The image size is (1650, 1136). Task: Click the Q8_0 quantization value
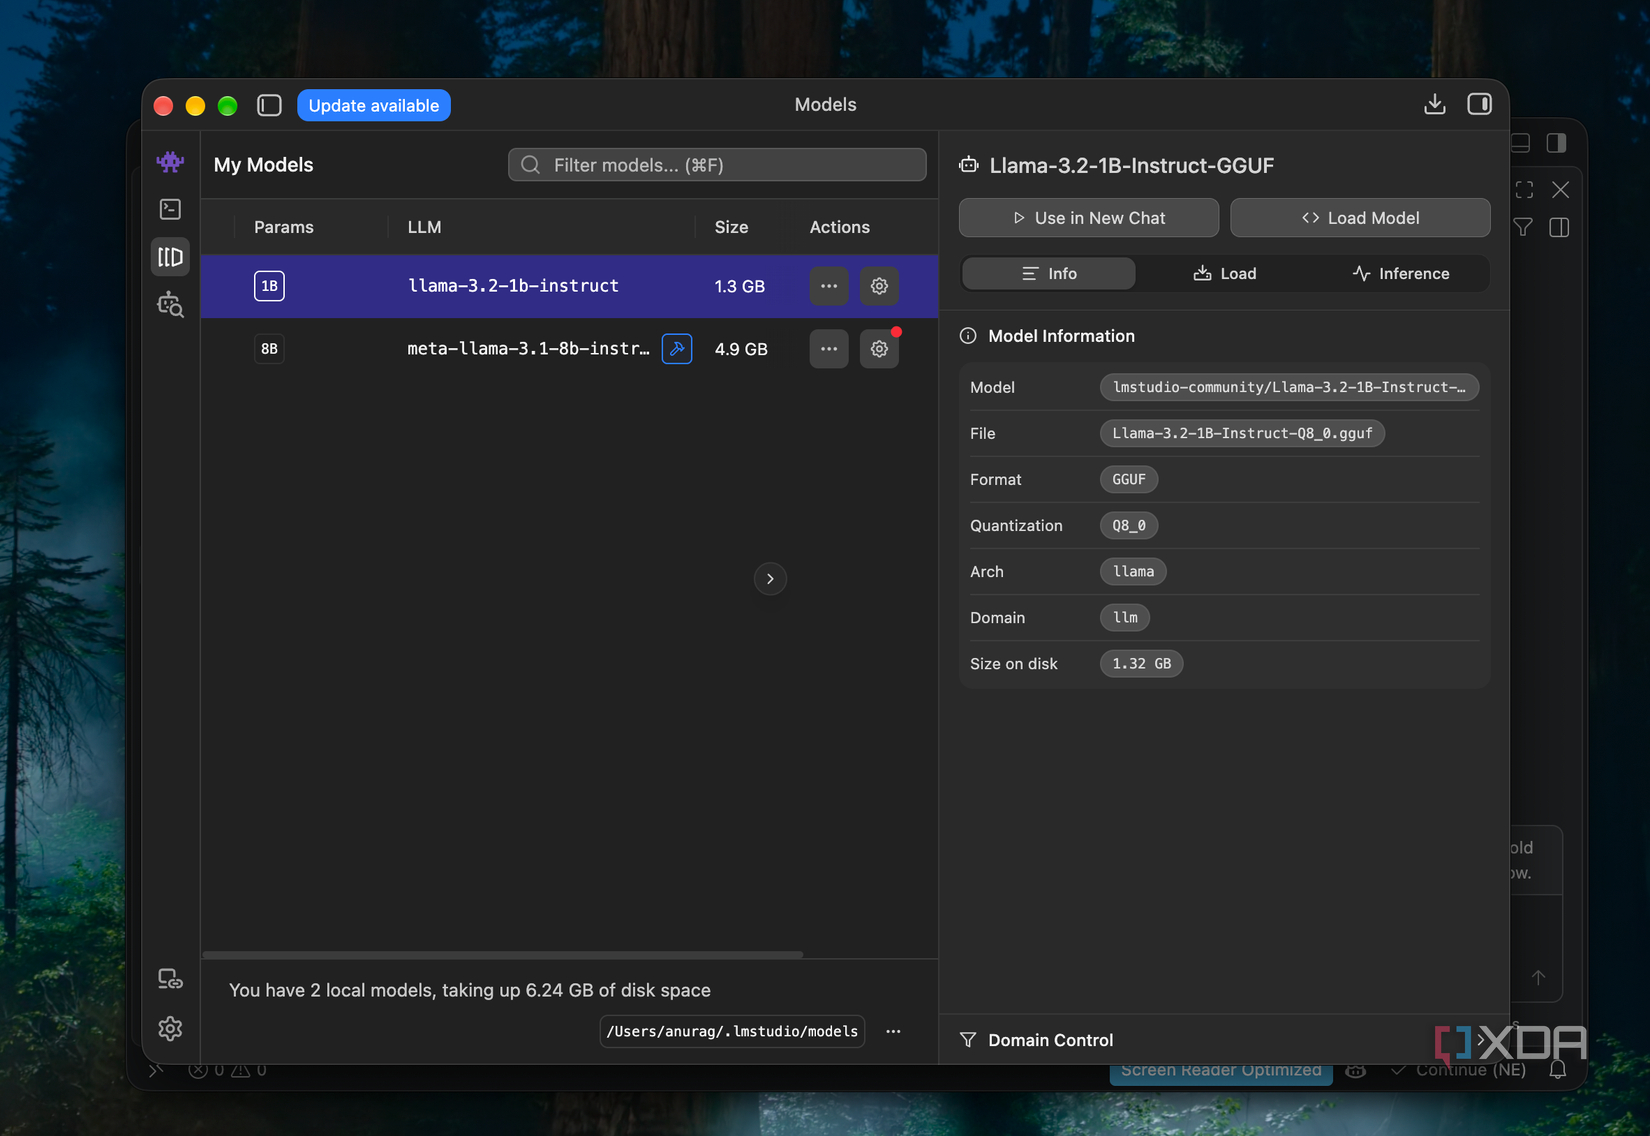(1129, 525)
